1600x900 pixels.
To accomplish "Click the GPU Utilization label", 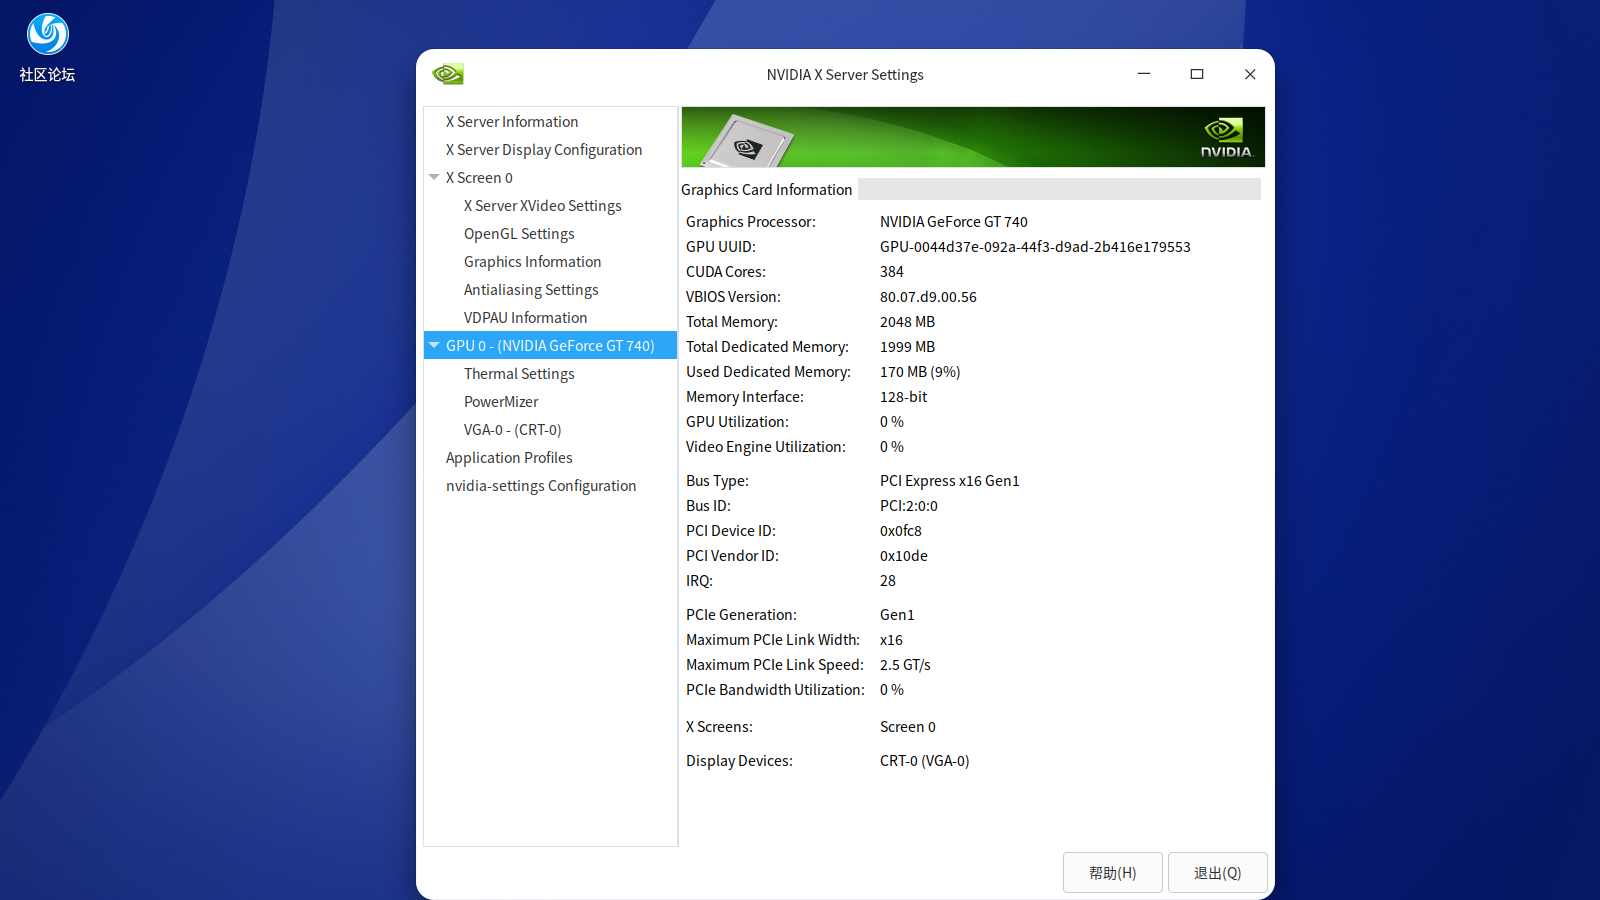I will point(737,422).
